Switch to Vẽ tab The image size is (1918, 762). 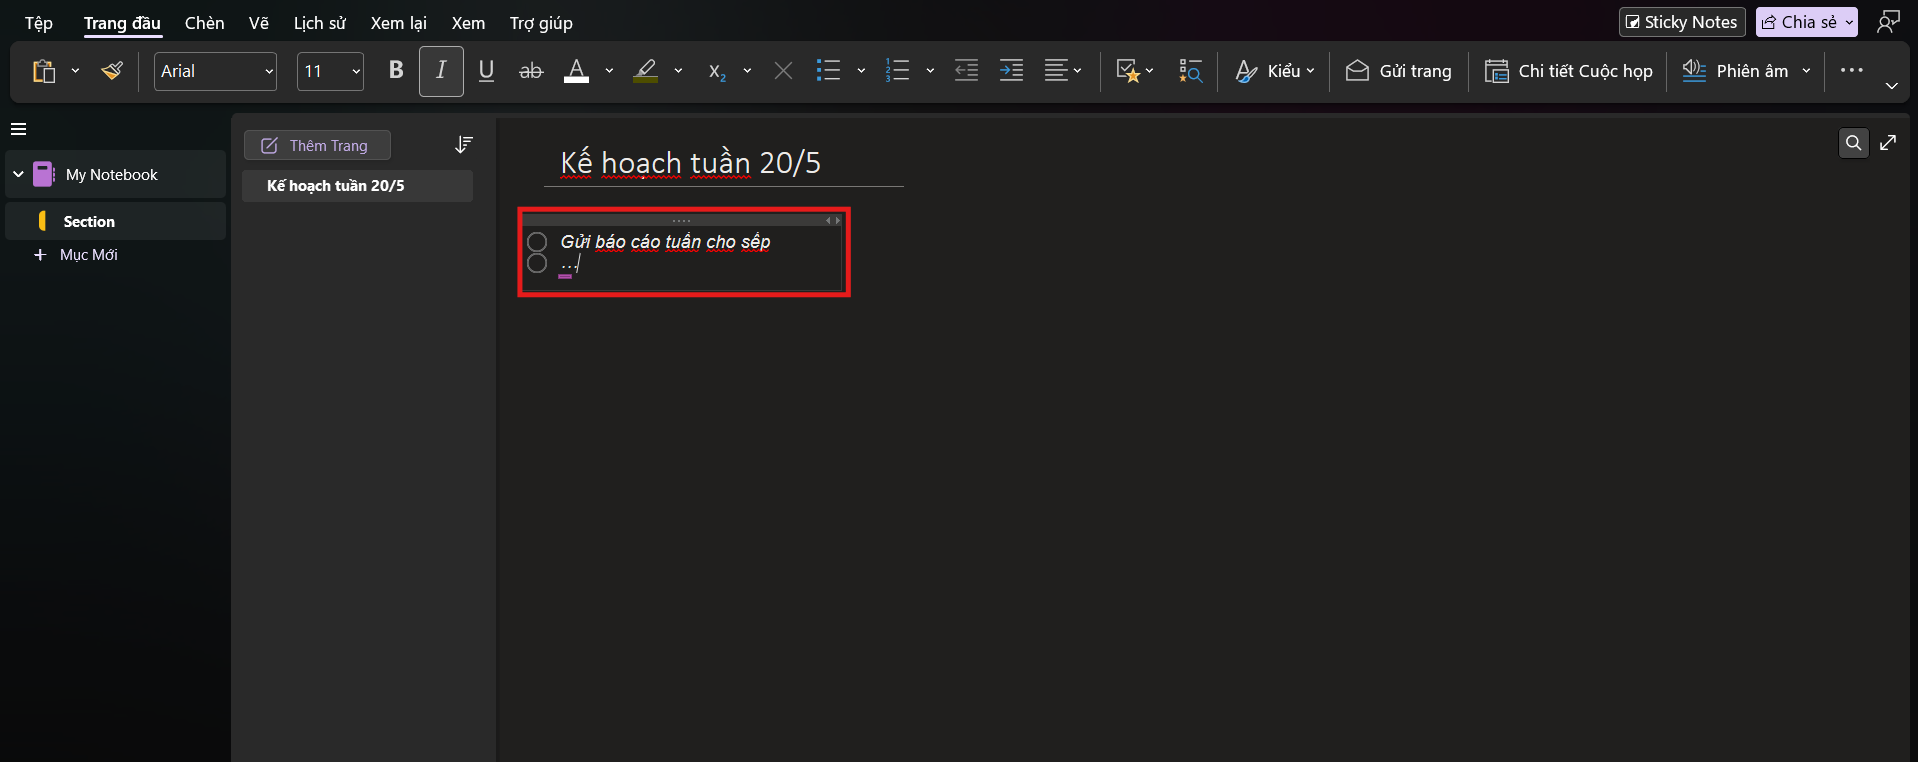point(259,23)
